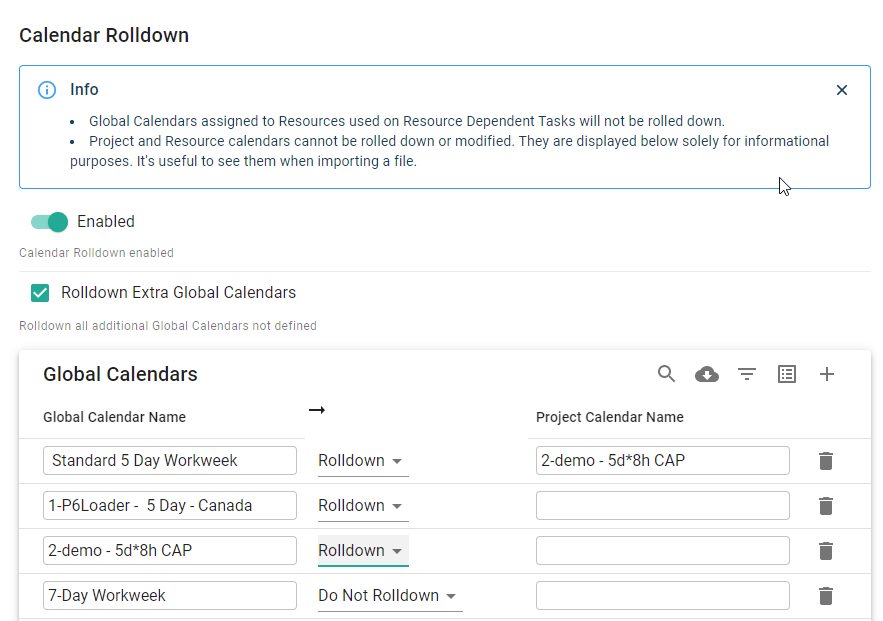Disable the Calendar Rolldown Enabled toggle
The image size is (883, 621).
click(x=49, y=222)
